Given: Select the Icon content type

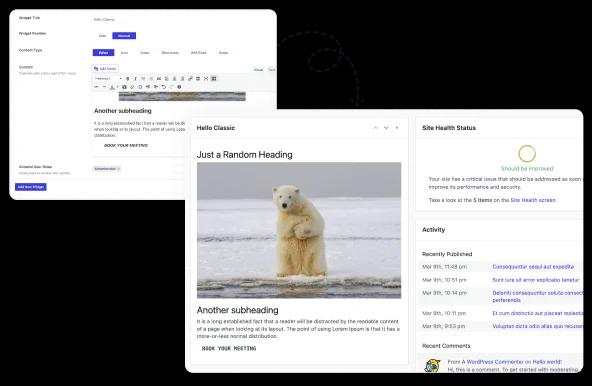Looking at the screenshot, I should pyautogui.click(x=124, y=53).
